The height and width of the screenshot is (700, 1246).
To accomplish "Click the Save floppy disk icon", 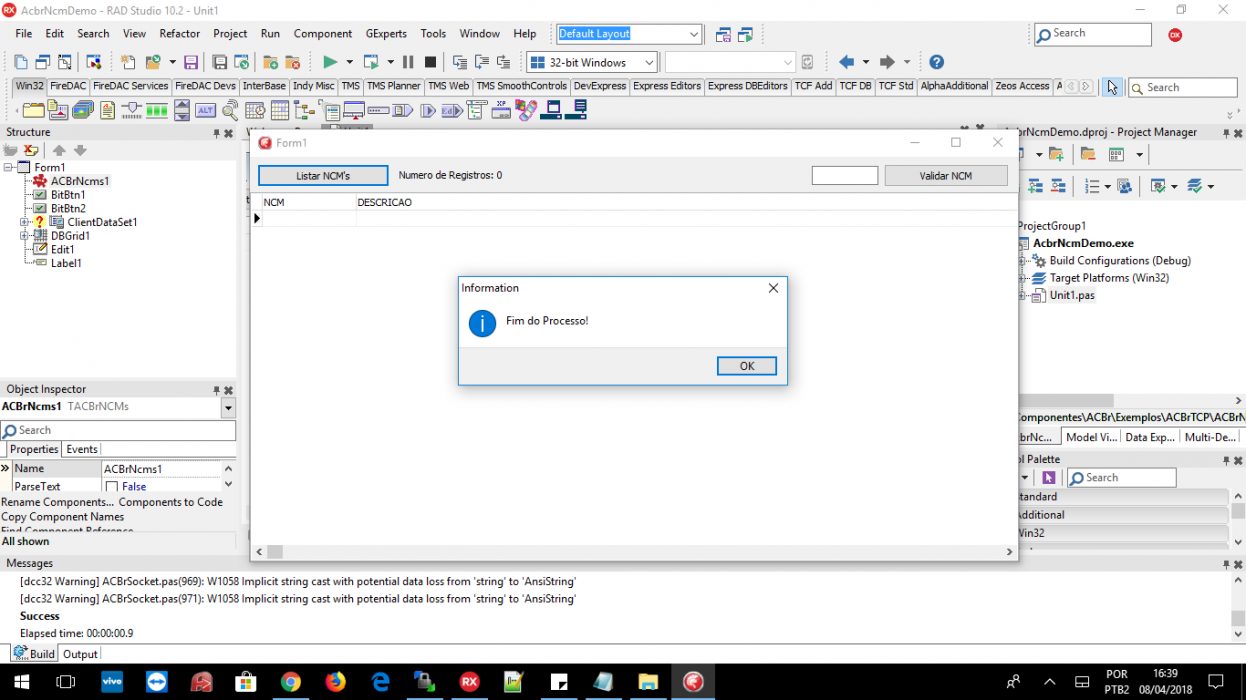I will tap(190, 62).
